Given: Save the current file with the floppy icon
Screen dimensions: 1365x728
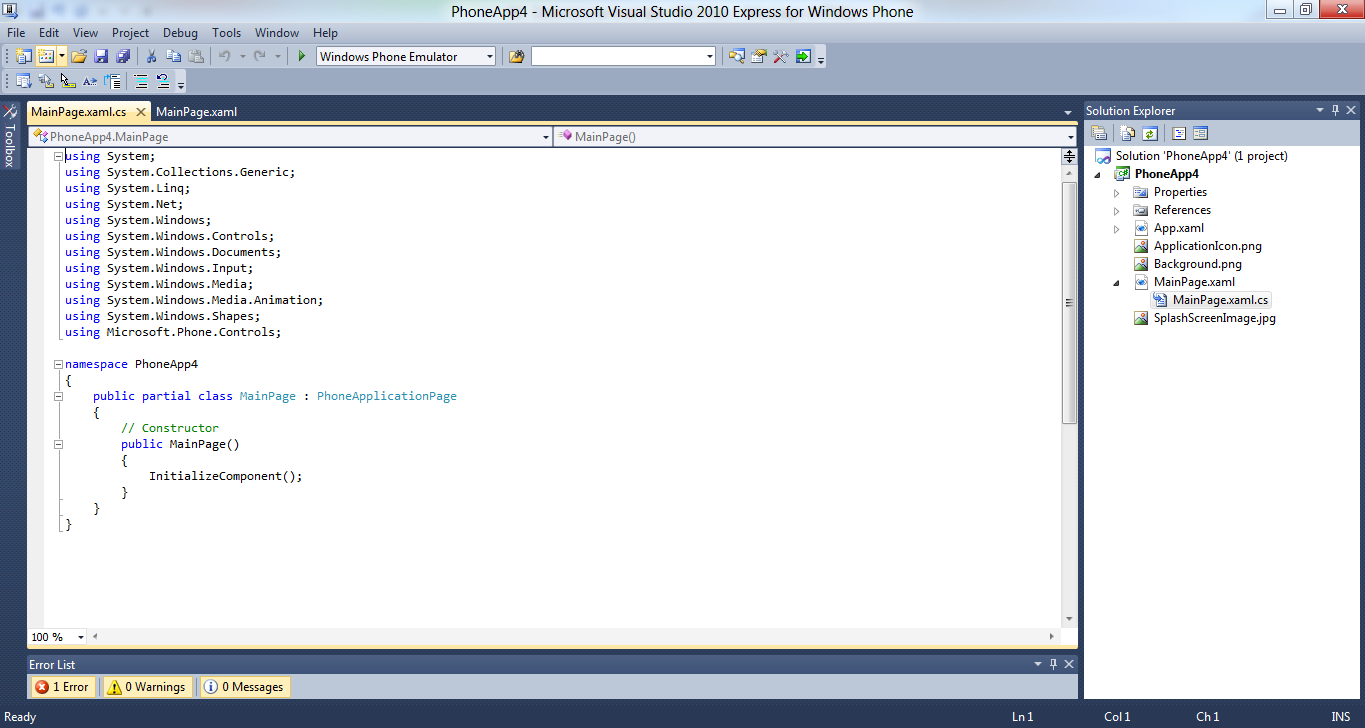Looking at the screenshot, I should click(x=101, y=57).
